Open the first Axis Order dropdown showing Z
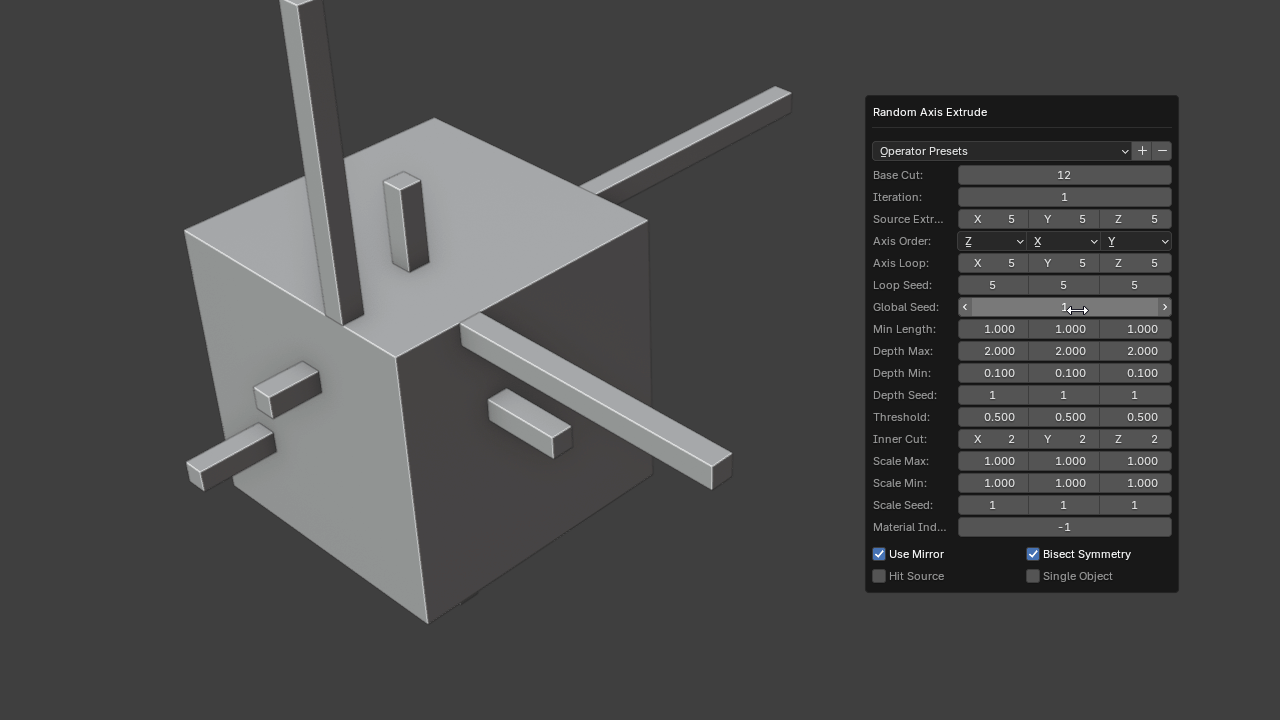 (992, 241)
